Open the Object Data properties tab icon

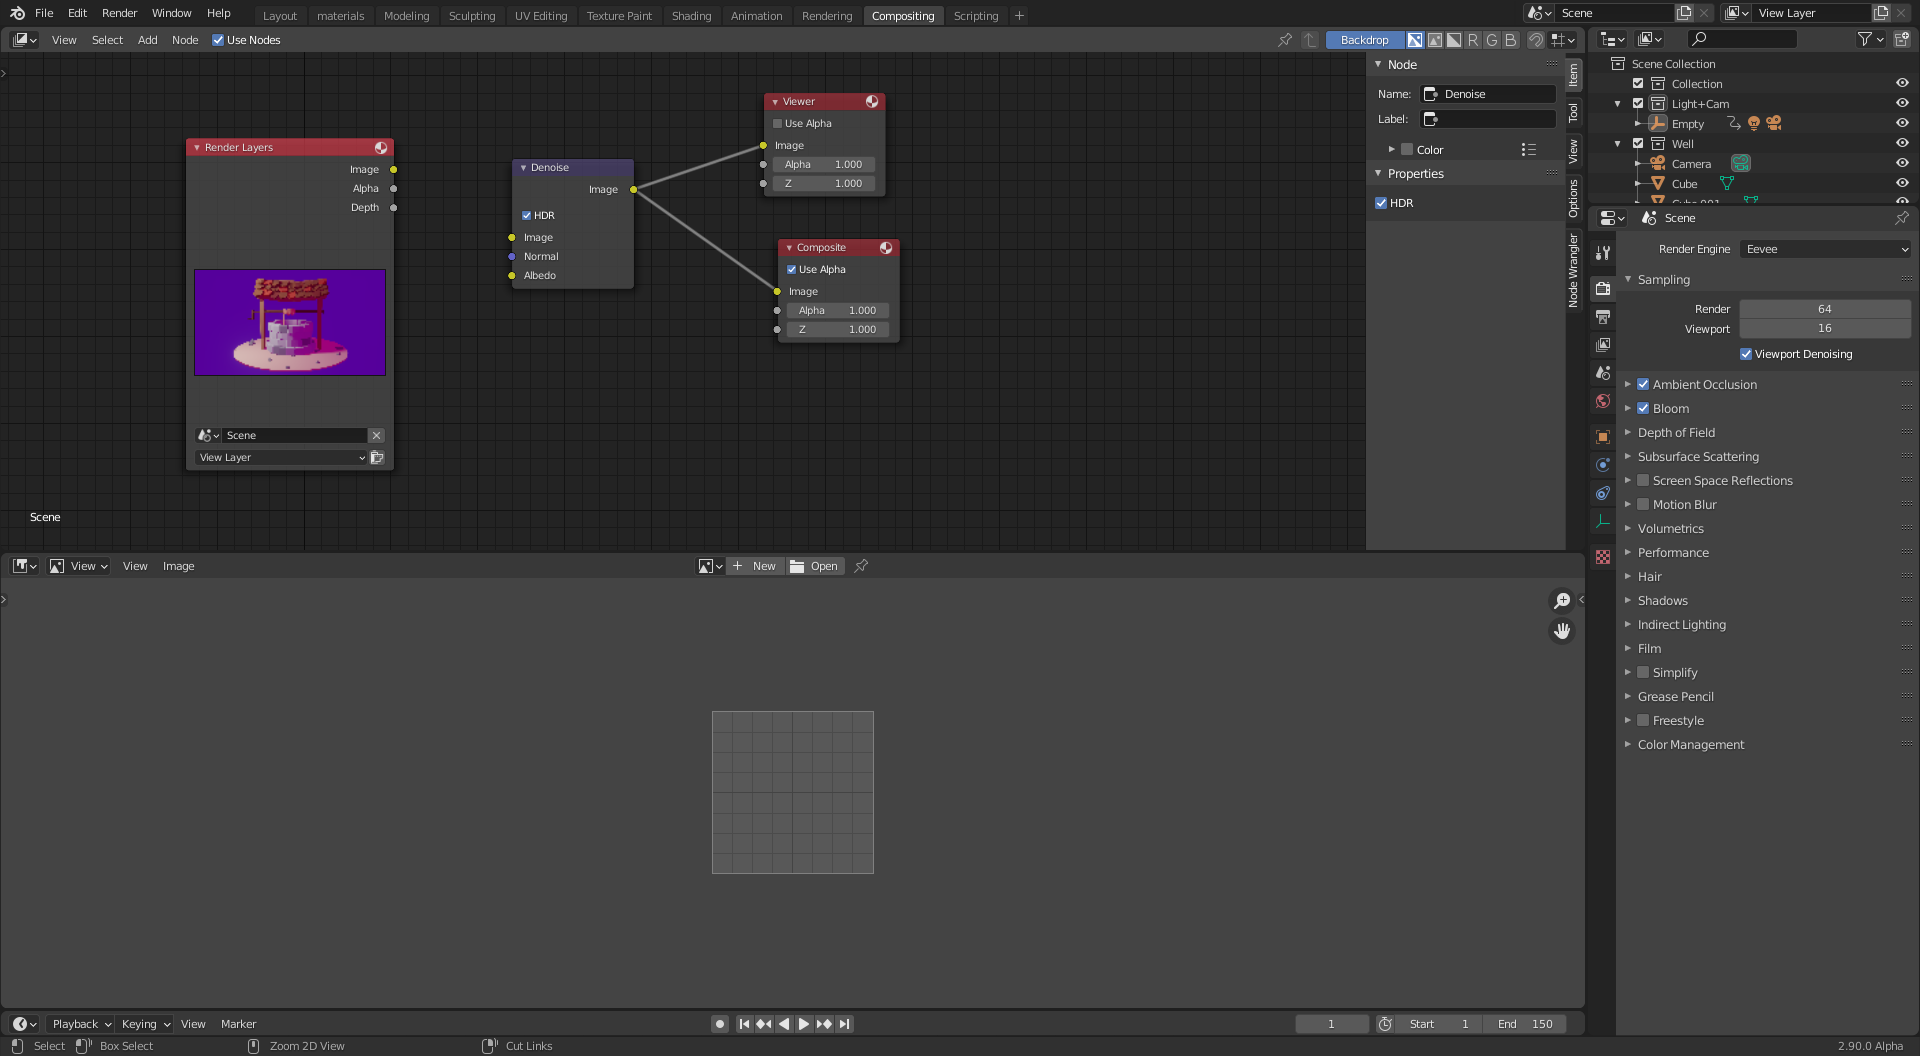(1603, 521)
